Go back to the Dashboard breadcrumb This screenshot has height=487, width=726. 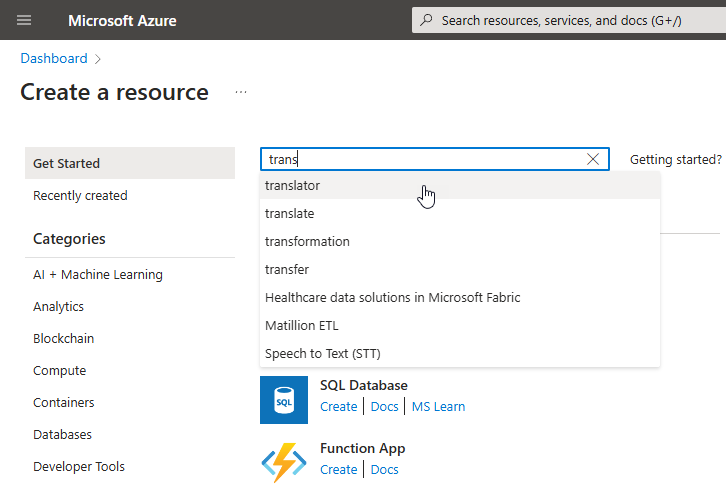pos(54,59)
